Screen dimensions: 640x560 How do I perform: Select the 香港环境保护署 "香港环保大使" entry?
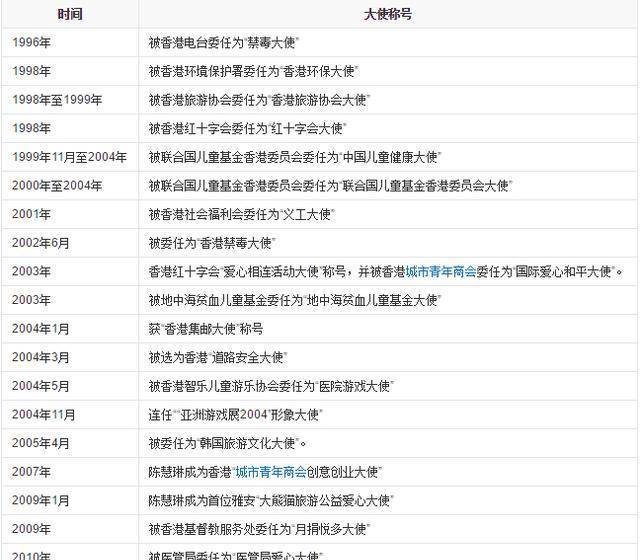pyautogui.click(x=253, y=71)
